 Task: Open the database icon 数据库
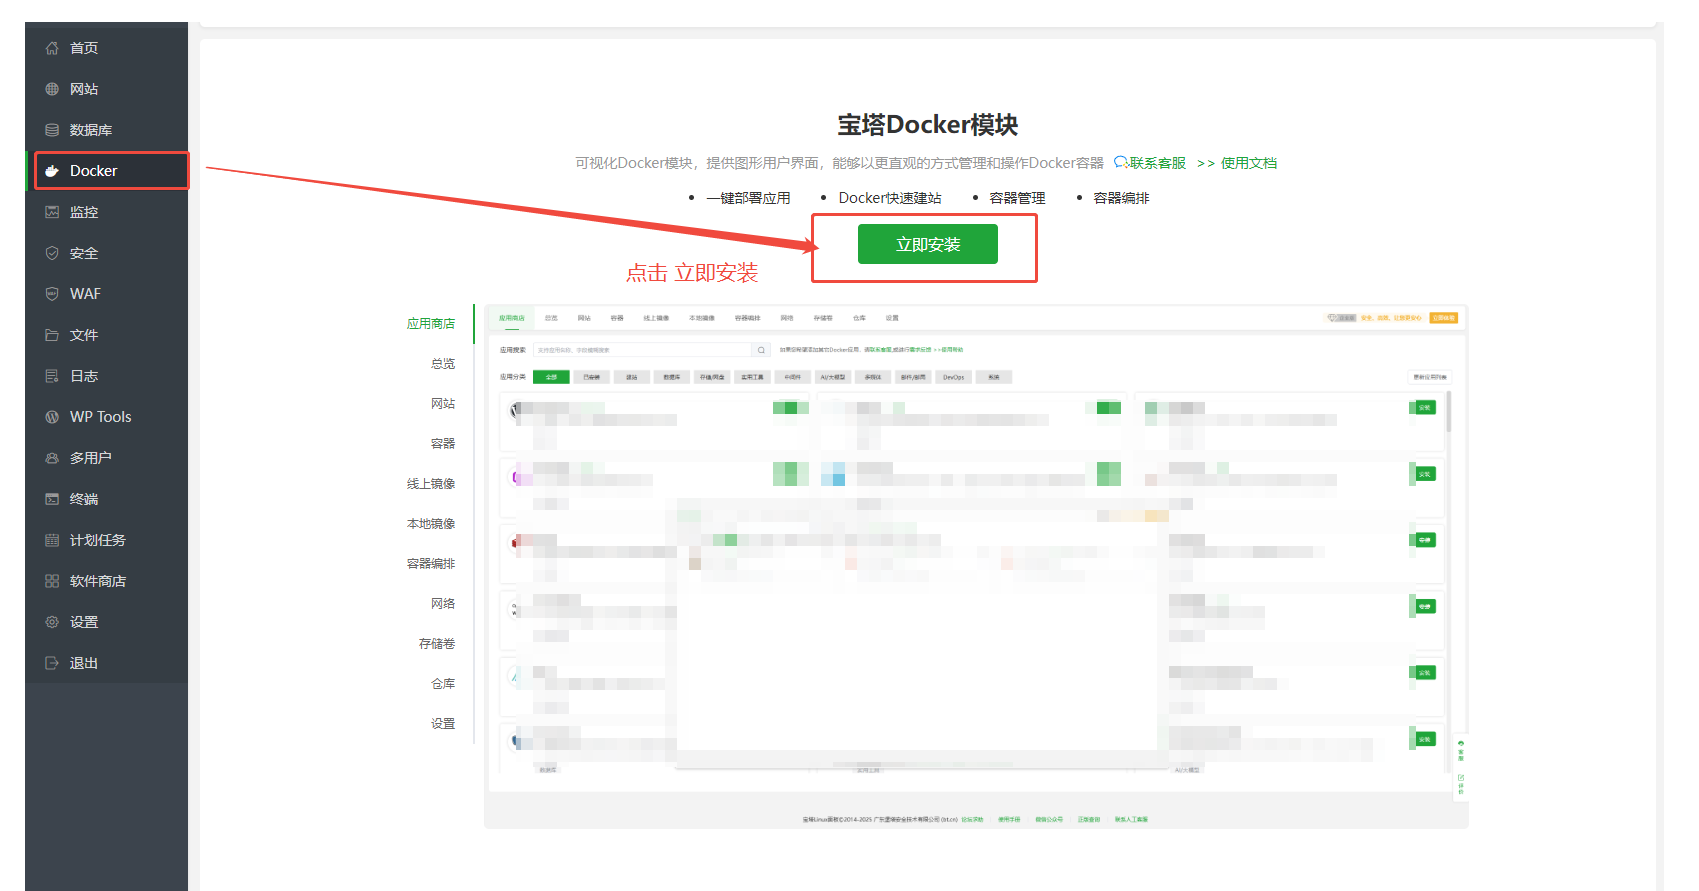(52, 130)
